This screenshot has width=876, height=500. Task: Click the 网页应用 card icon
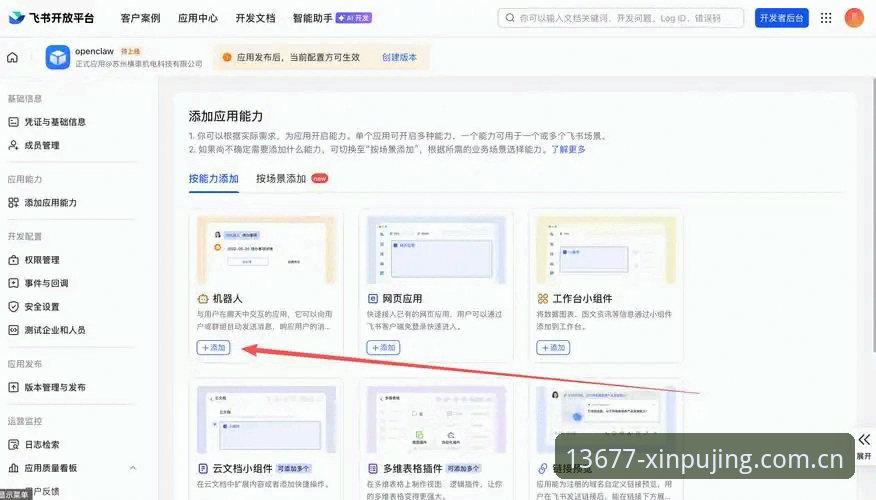(x=373, y=299)
